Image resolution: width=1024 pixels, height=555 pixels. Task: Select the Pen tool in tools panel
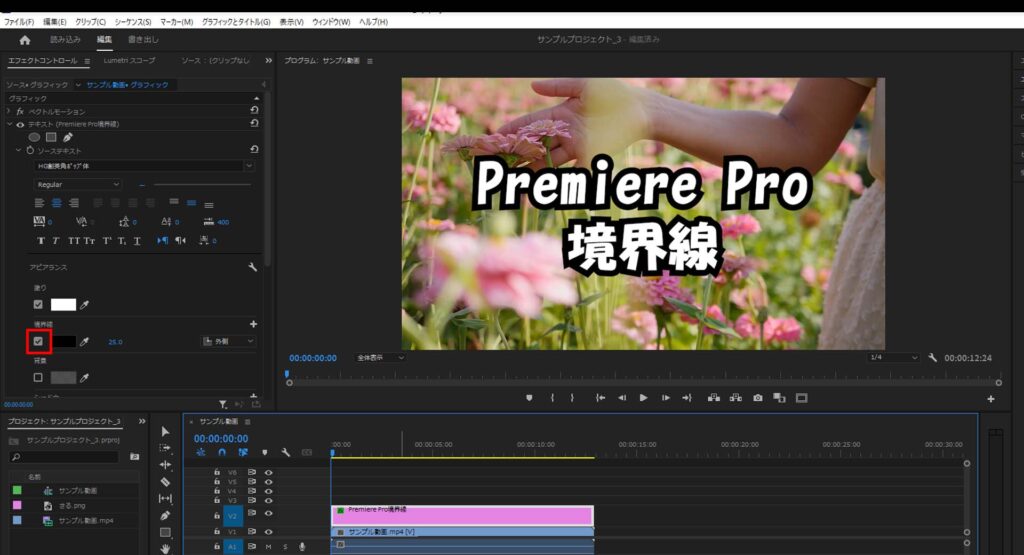tap(165, 516)
